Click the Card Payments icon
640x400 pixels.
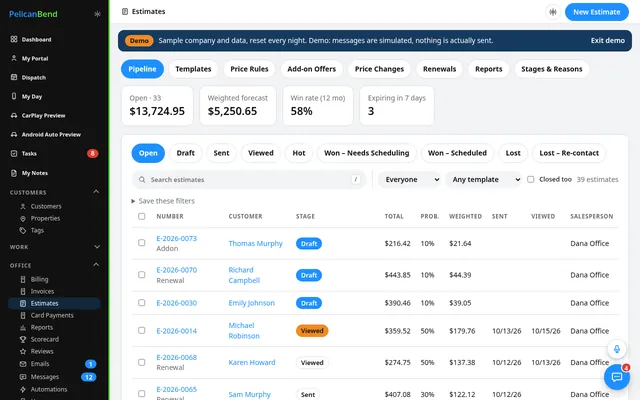click(x=23, y=316)
